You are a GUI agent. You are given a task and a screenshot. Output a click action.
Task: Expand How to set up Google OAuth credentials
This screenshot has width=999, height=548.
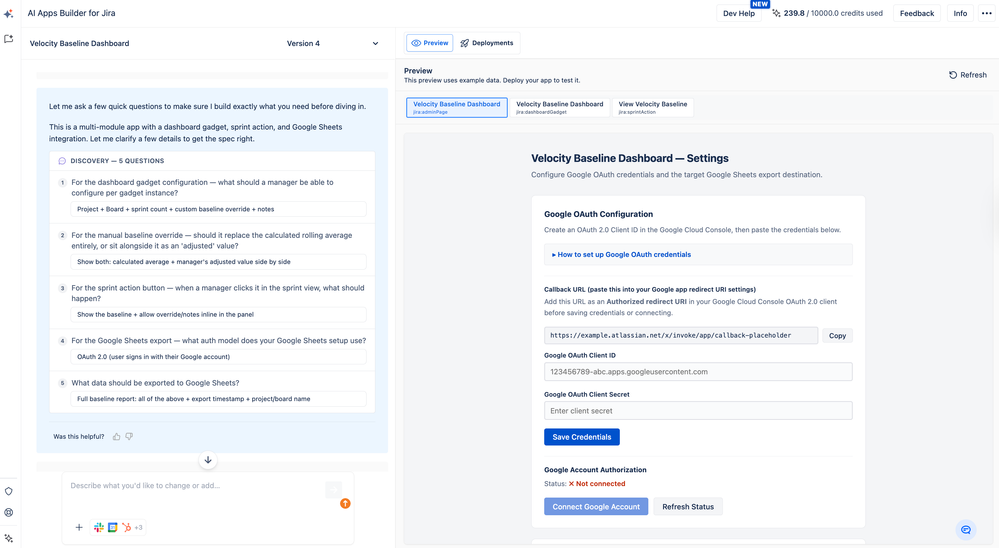click(698, 254)
